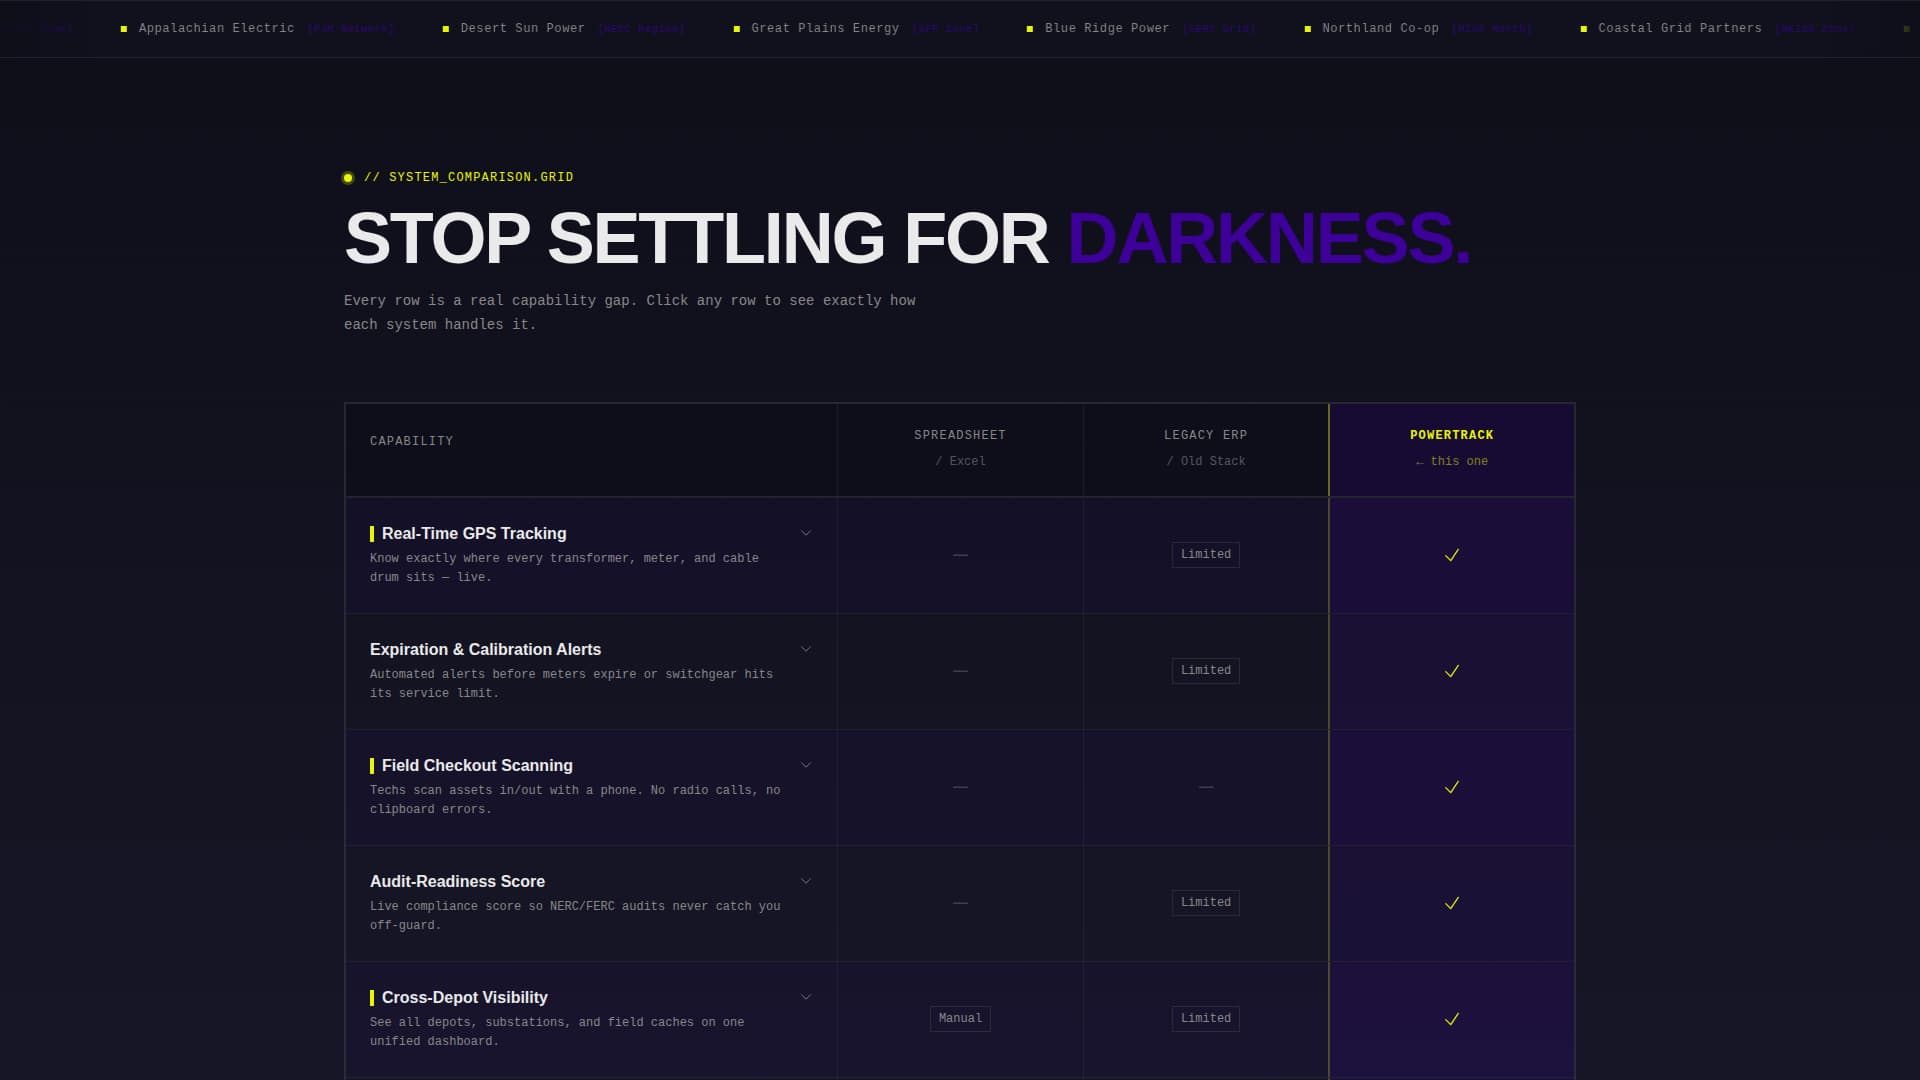
Task: Click yellow square before Blue Ridge Power
Action: coord(1030,29)
